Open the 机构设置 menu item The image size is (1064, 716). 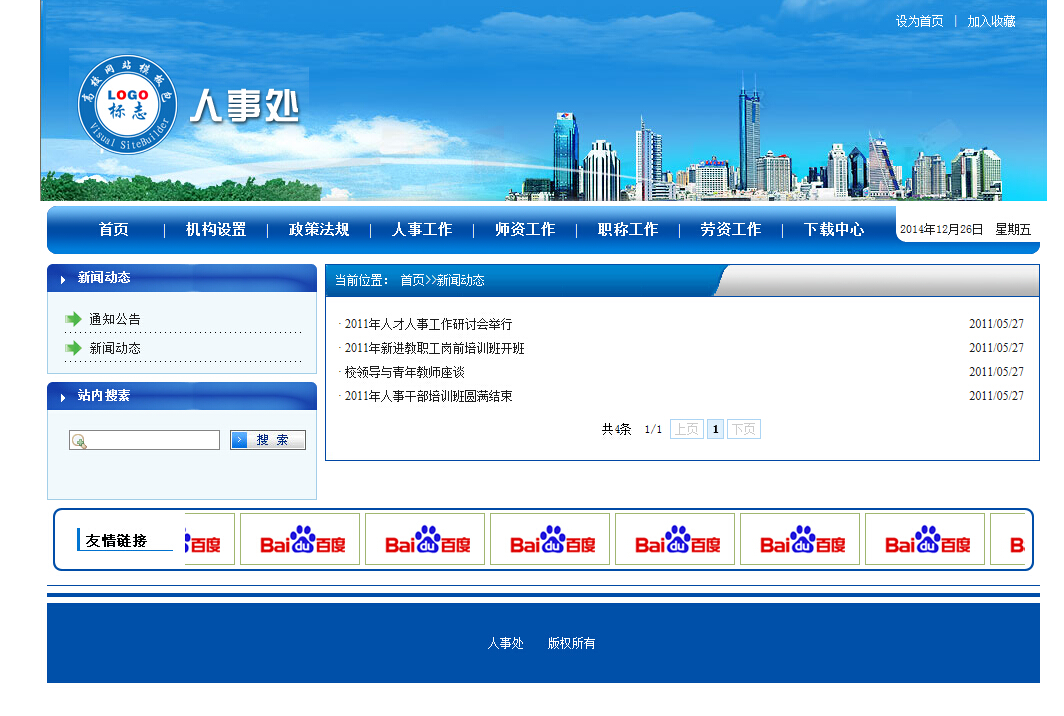point(216,229)
